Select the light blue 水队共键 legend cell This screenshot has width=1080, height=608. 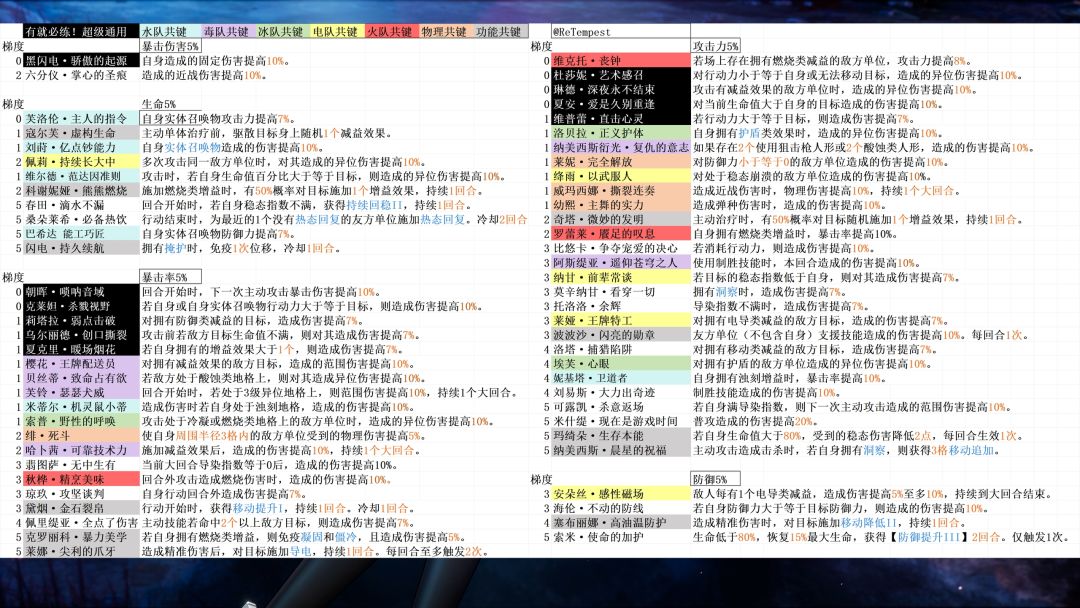coord(169,32)
